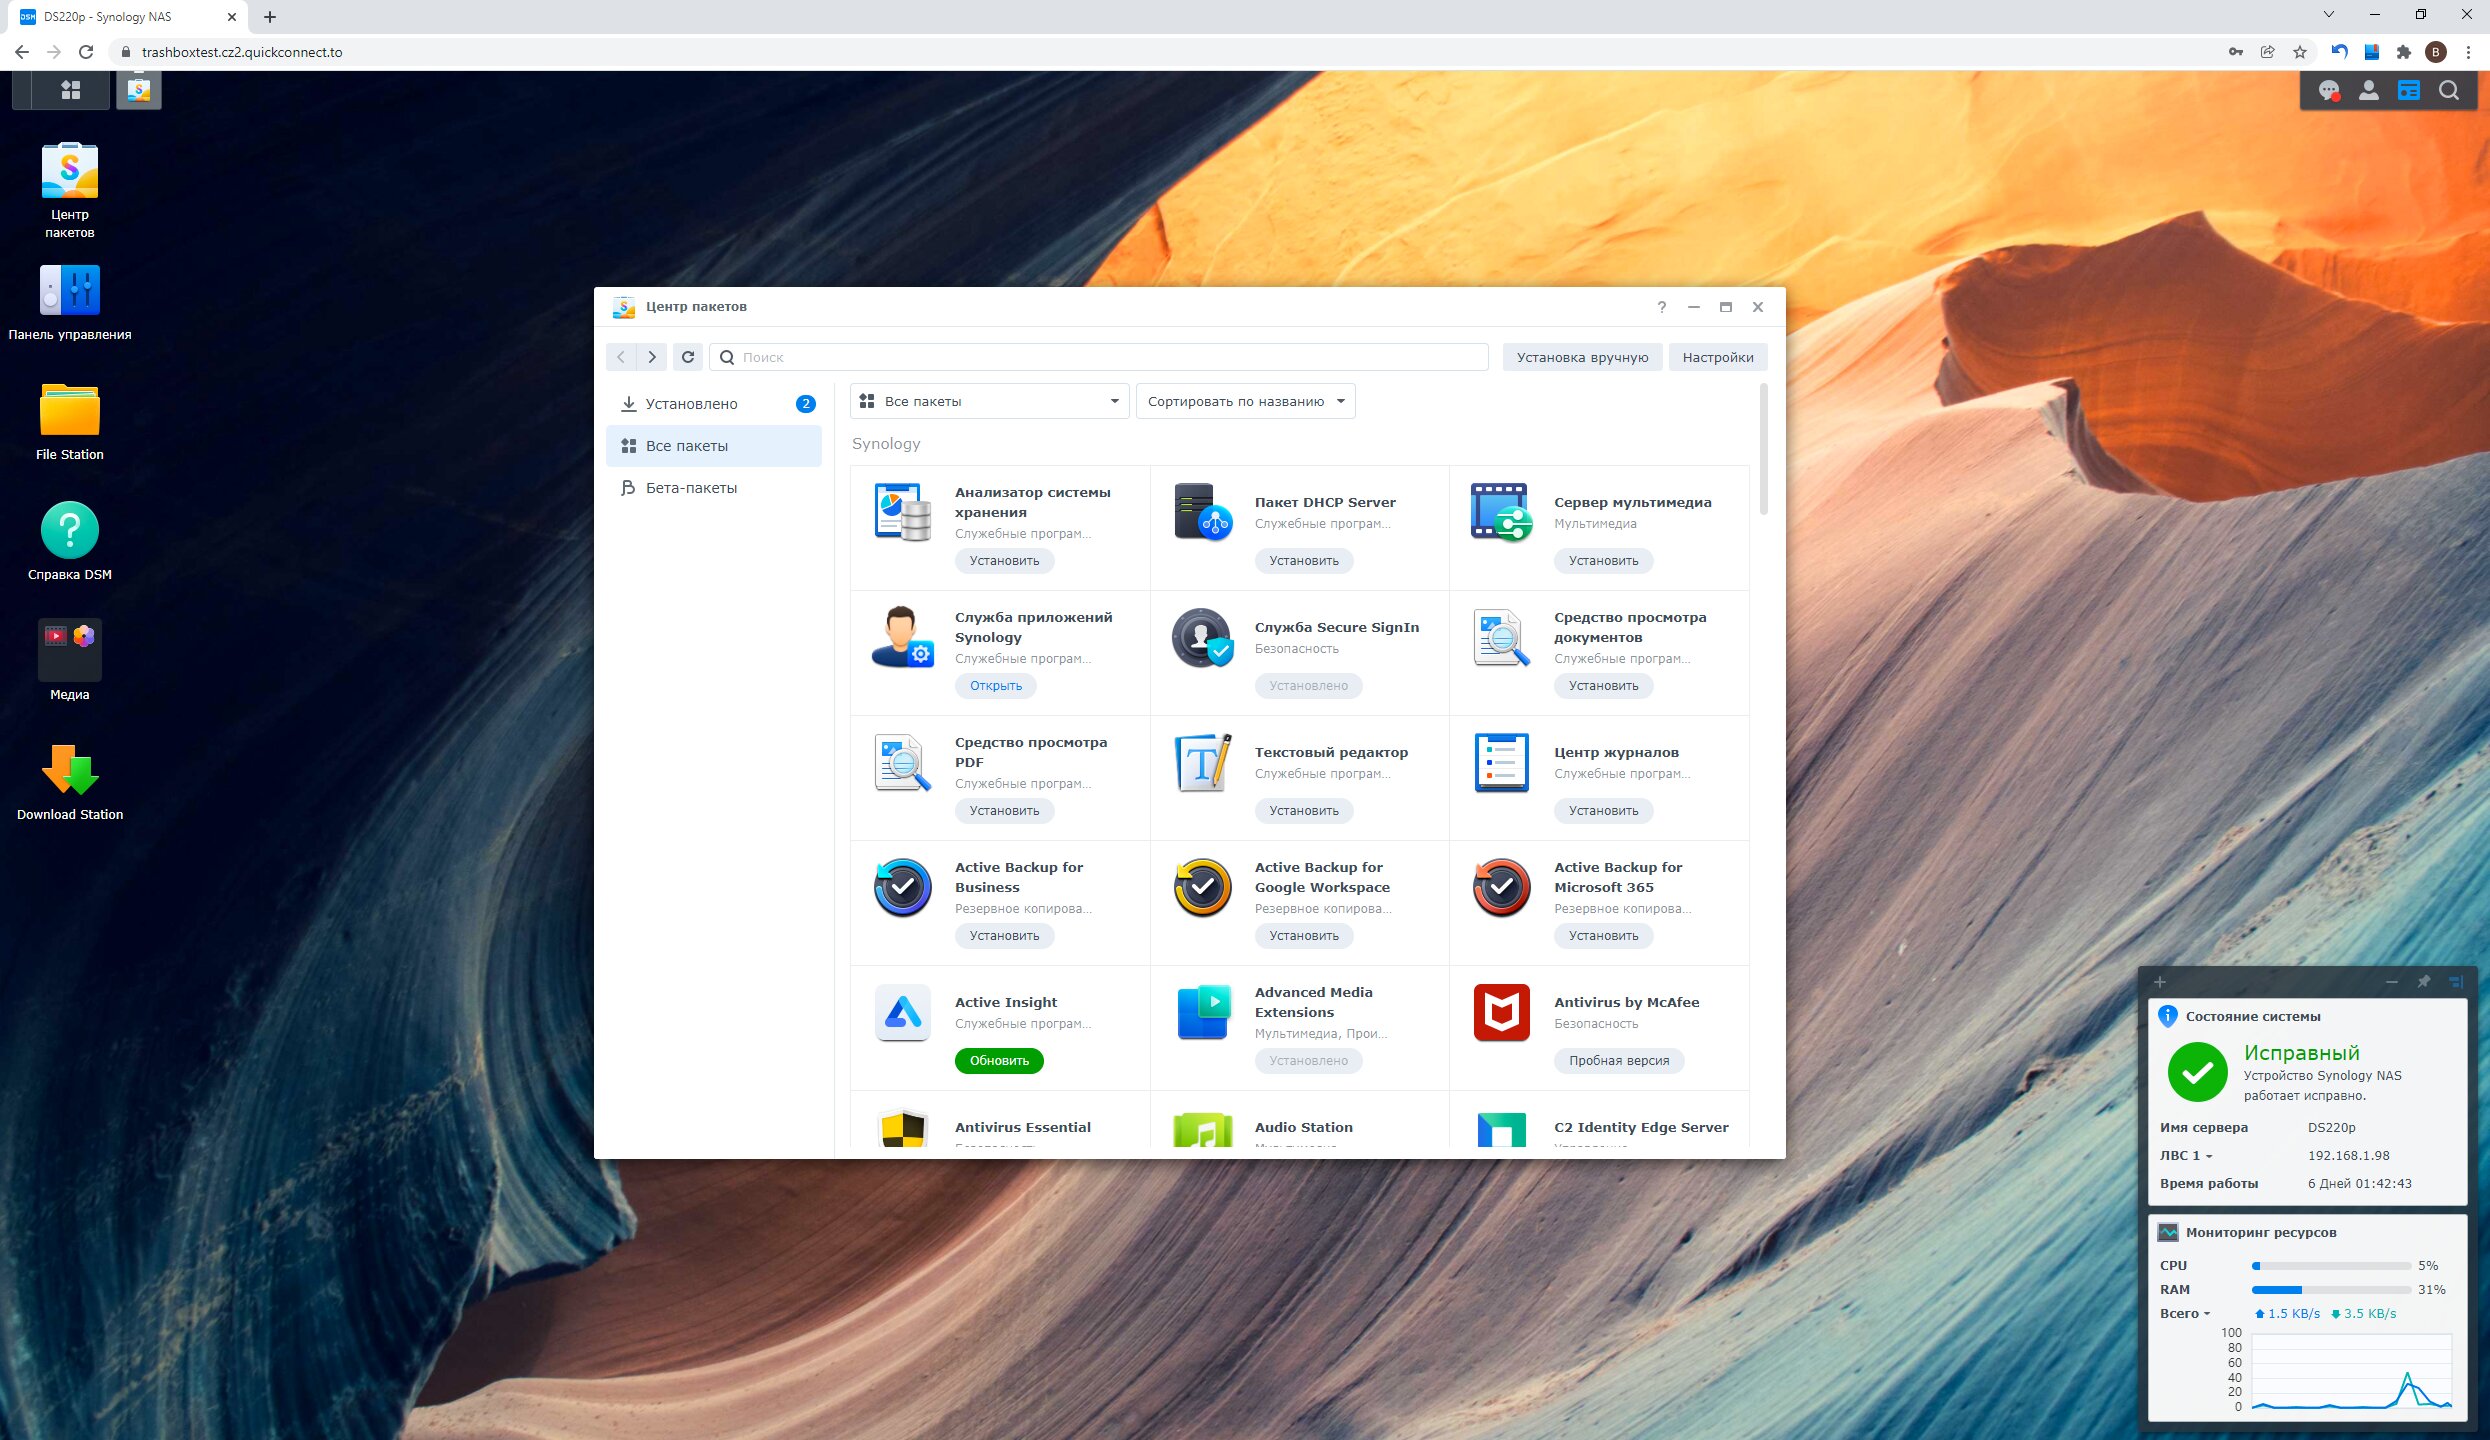Open Package Center help question mark
2490x1440 pixels.
1662,307
